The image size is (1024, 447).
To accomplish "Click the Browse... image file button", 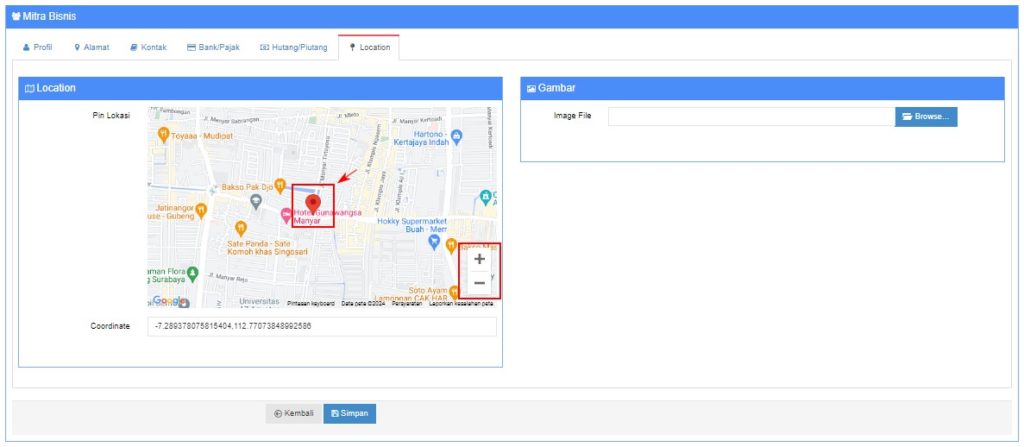I will (x=926, y=116).
